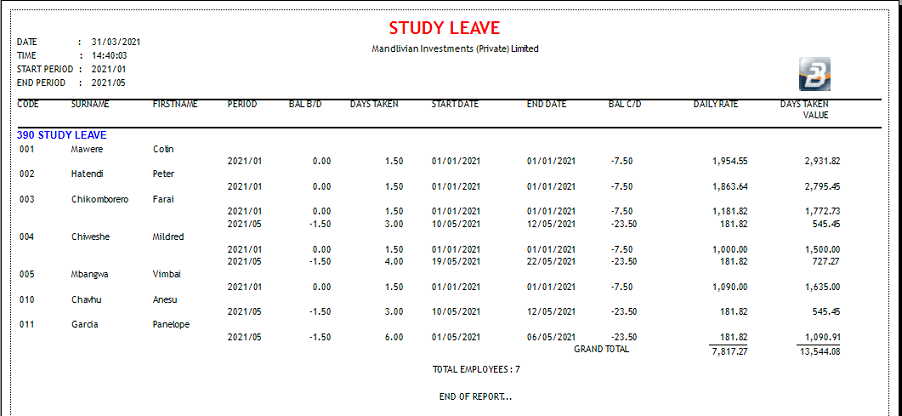Click Mawere's daily rate 1,954.55
The width and height of the screenshot is (902, 416).
730,161
